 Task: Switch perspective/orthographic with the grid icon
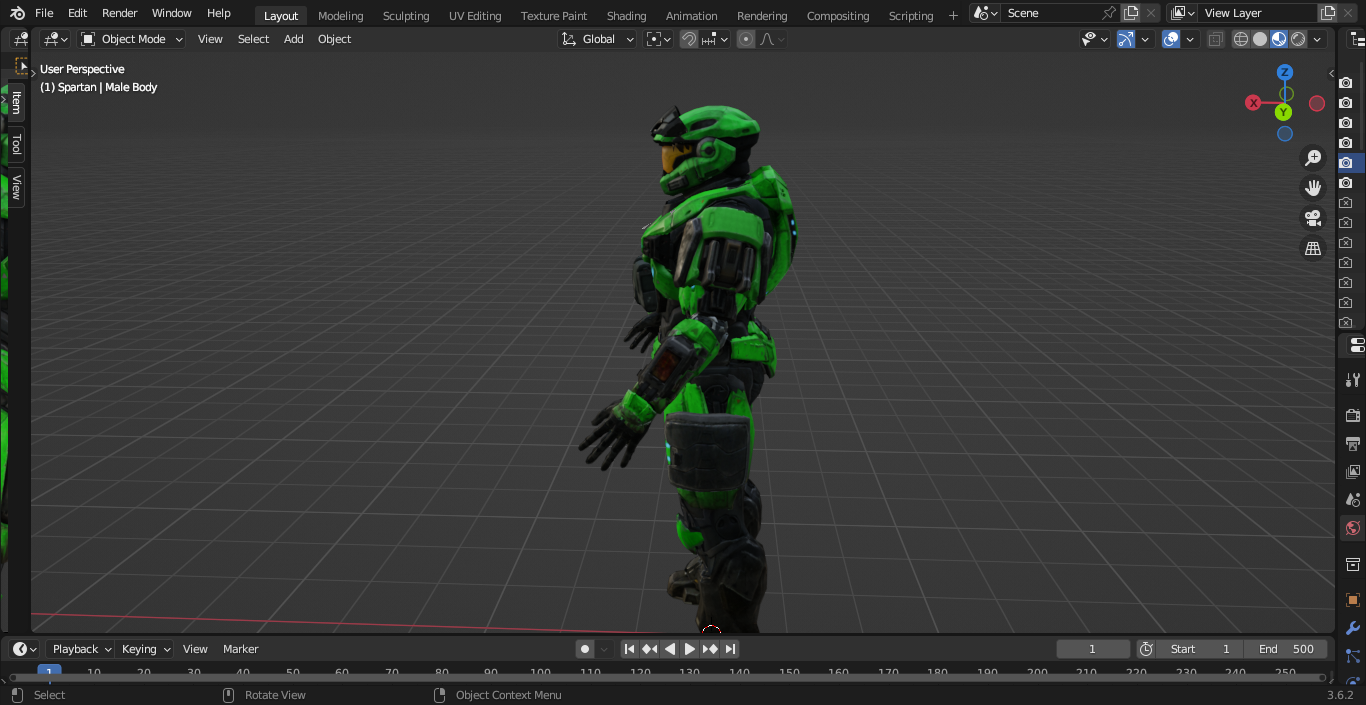(x=1313, y=248)
